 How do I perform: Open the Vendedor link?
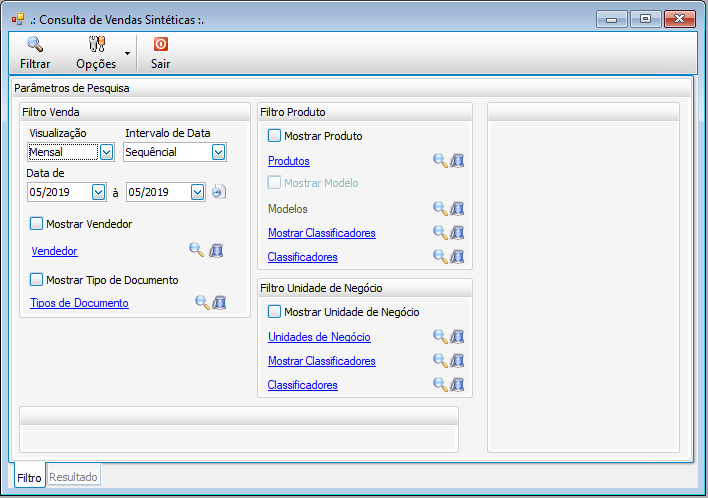tap(55, 251)
